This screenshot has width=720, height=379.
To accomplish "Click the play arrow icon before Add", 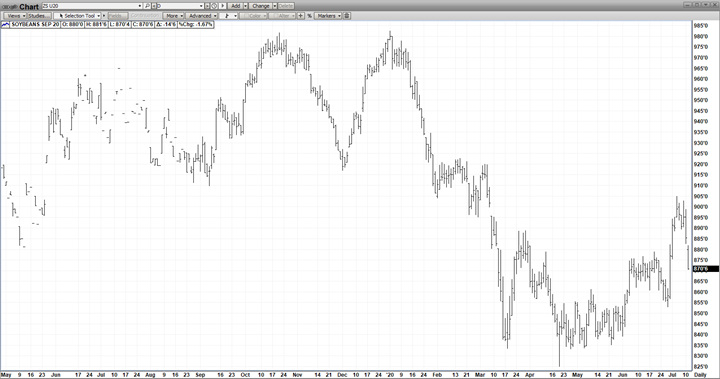I will tap(222, 6).
